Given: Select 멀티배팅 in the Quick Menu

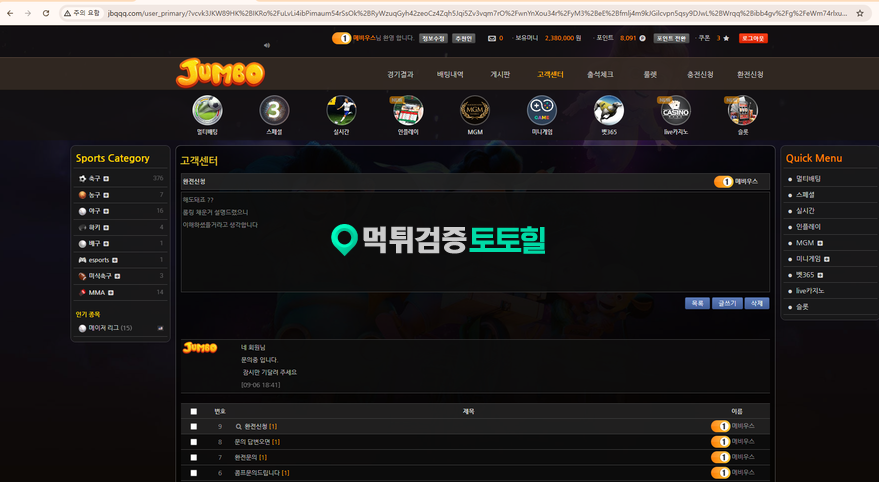Looking at the screenshot, I should pos(808,179).
